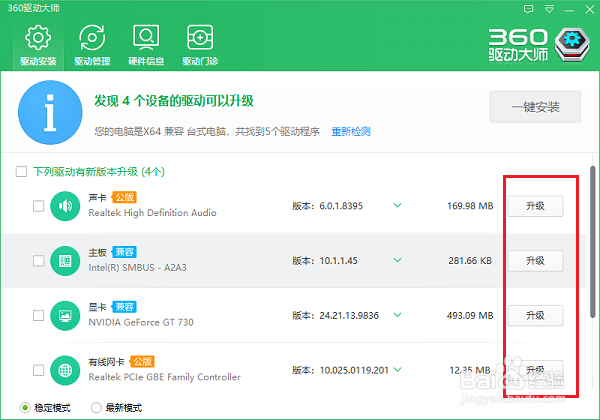Open the title bar dropdown menu icon
This screenshot has height=420, width=600.
(x=549, y=9)
